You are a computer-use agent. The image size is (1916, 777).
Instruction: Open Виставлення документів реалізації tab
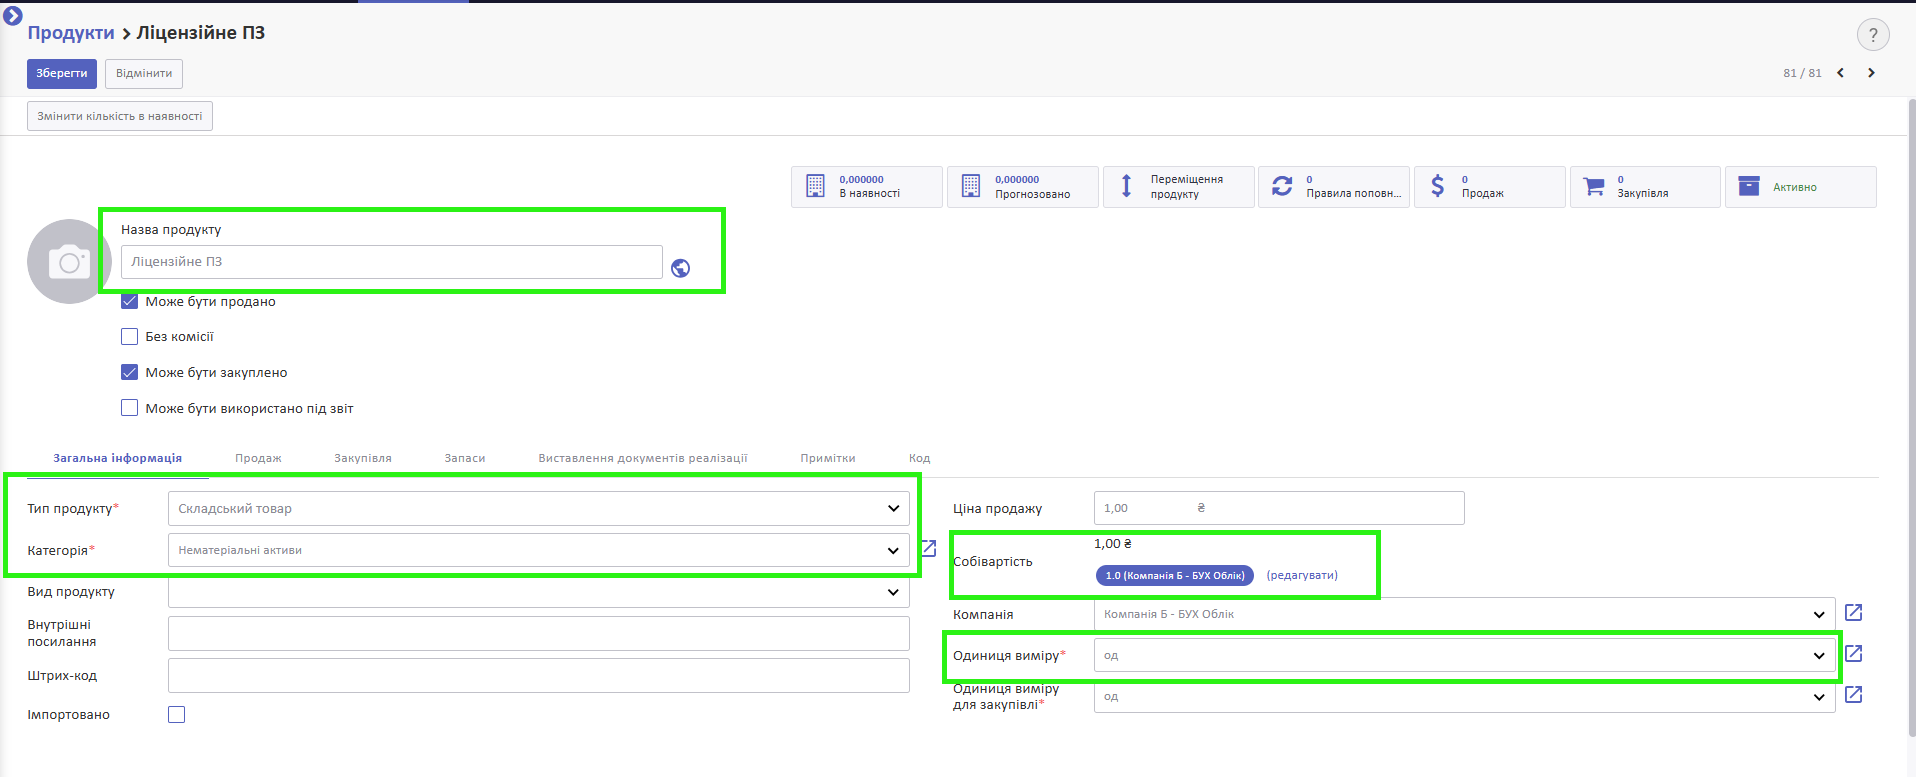[x=643, y=458]
